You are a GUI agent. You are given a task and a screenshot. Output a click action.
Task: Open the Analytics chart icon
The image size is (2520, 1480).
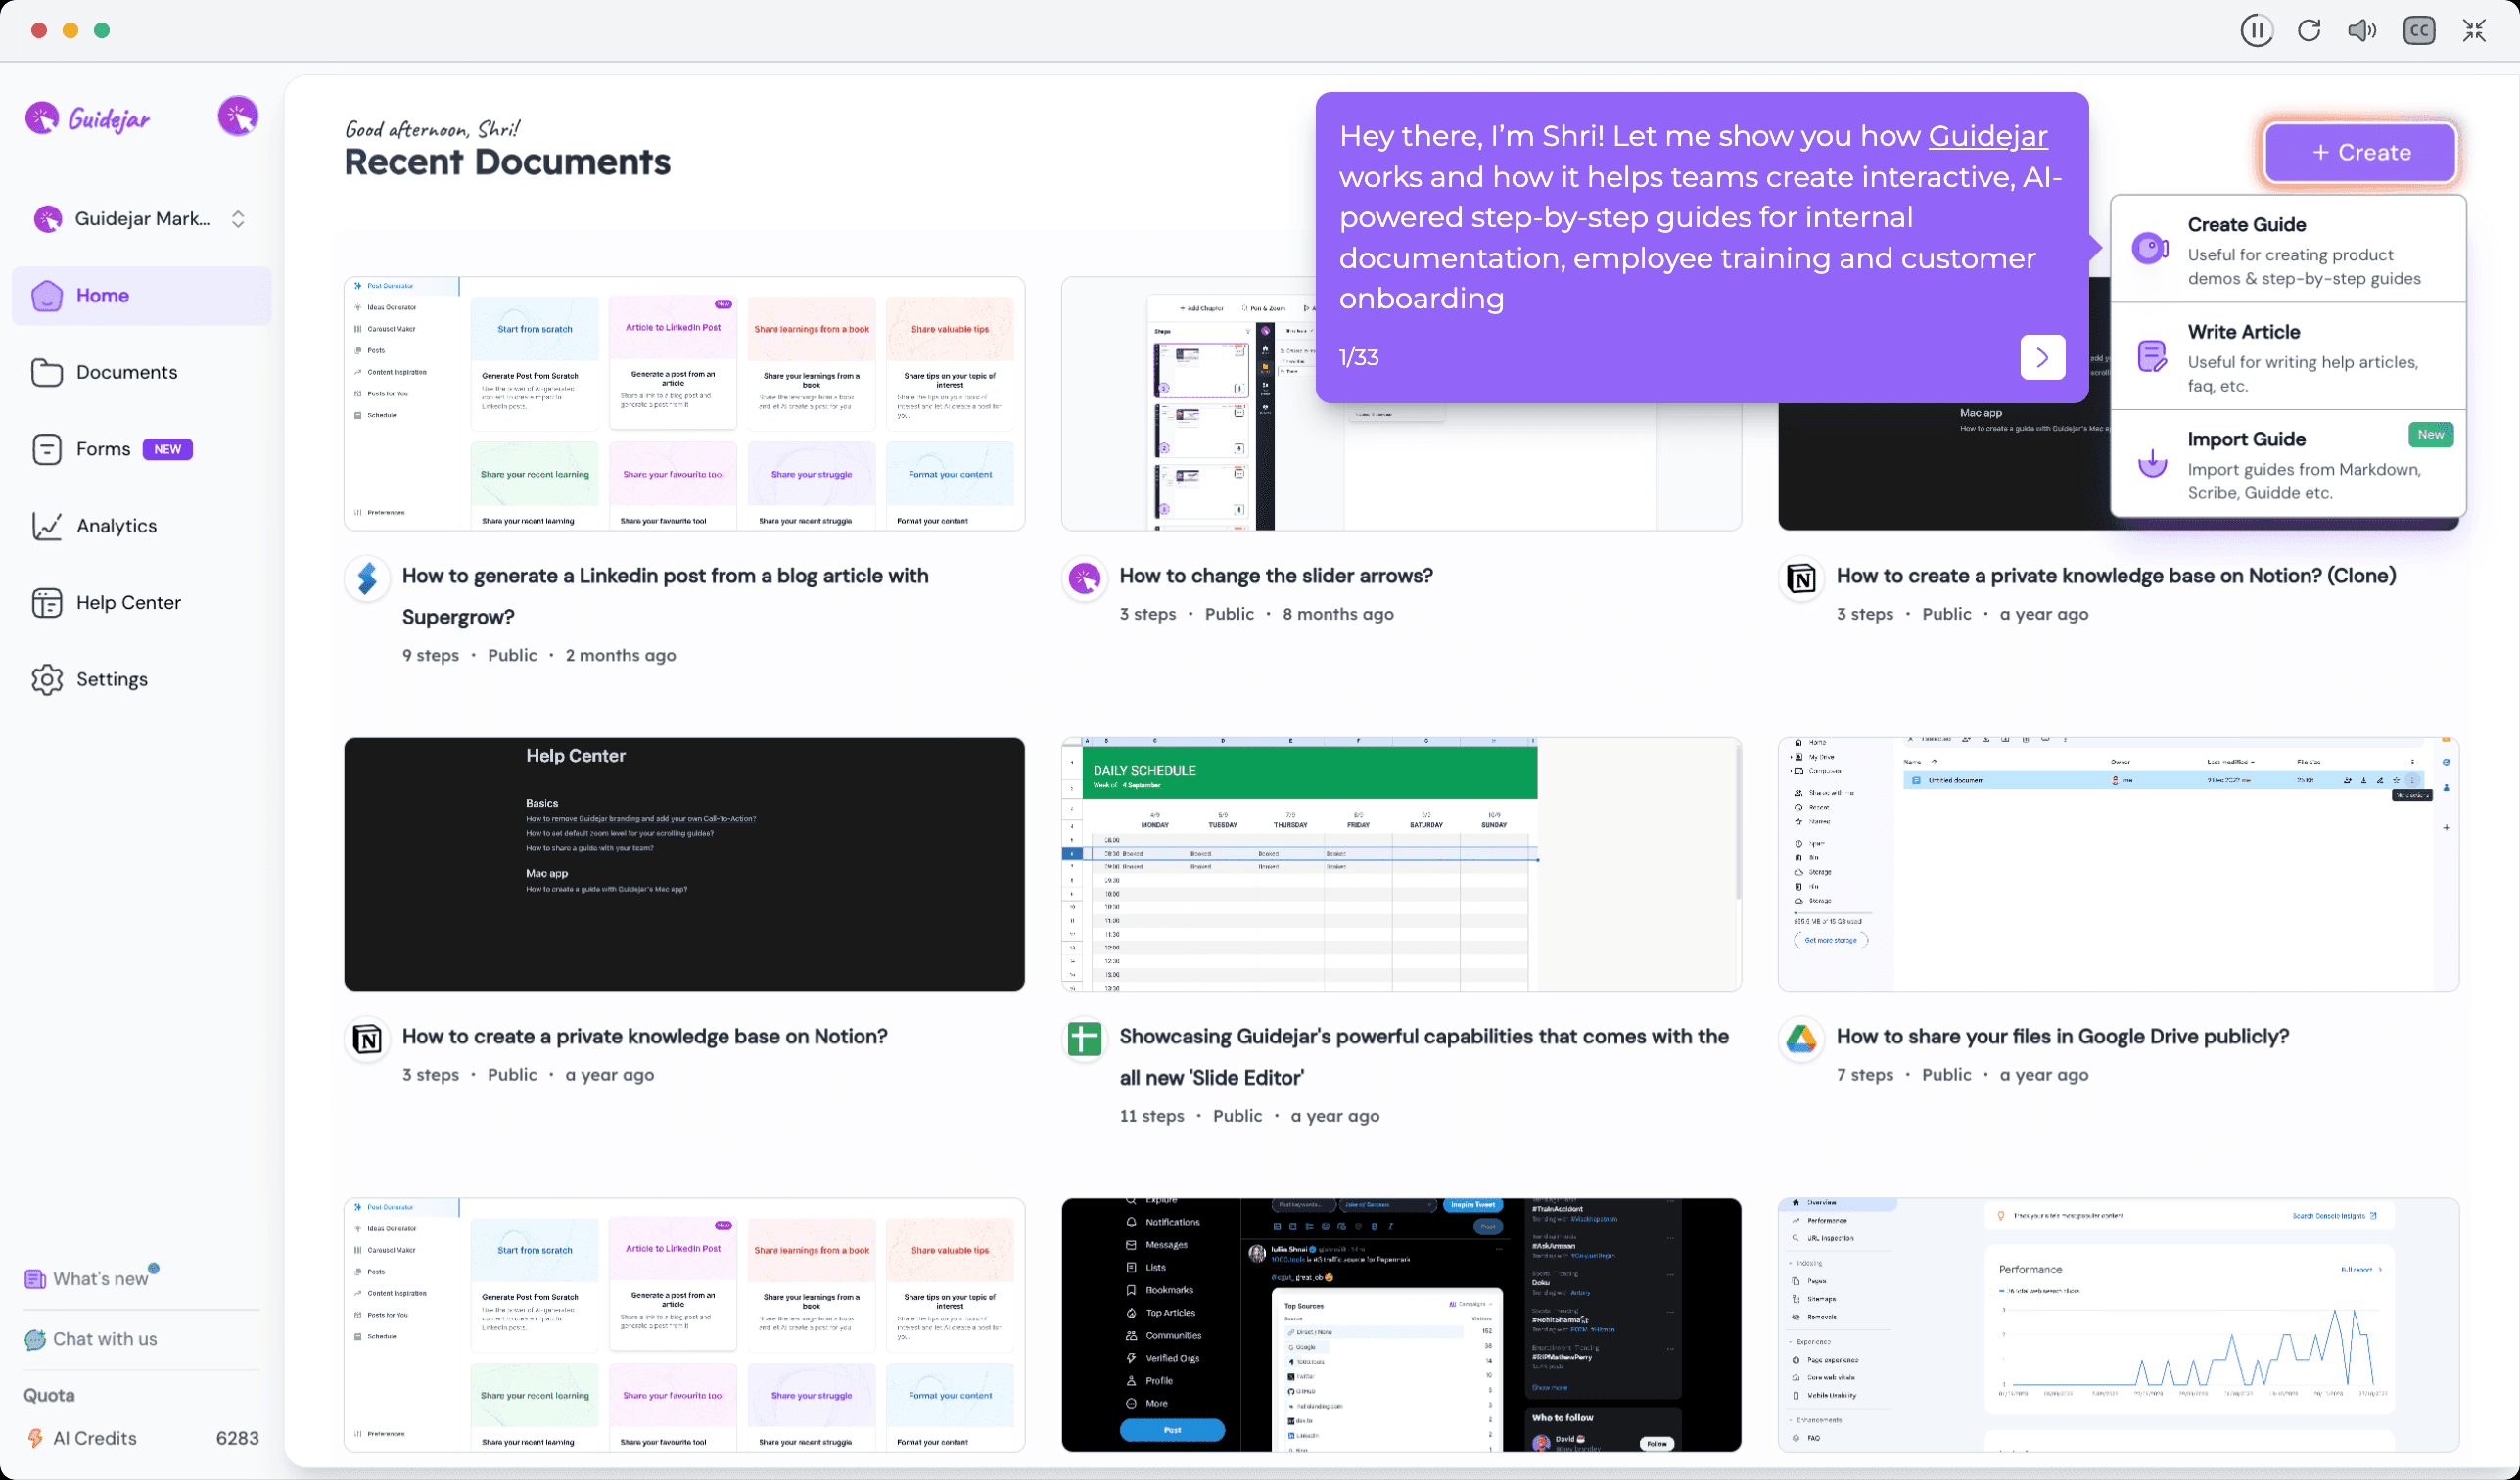point(47,526)
